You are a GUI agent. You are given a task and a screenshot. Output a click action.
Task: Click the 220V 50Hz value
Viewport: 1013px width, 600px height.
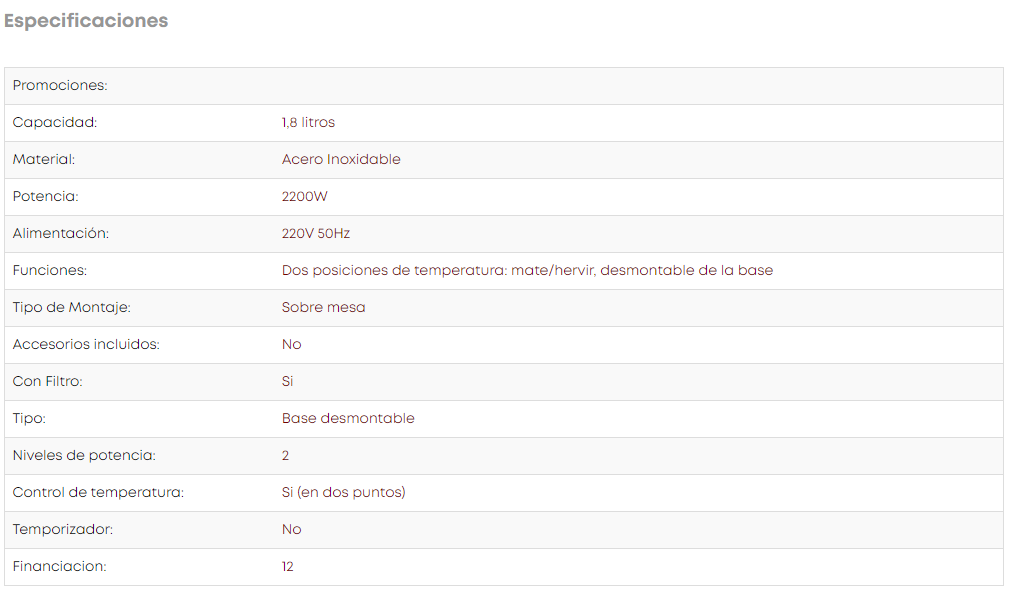tap(316, 233)
